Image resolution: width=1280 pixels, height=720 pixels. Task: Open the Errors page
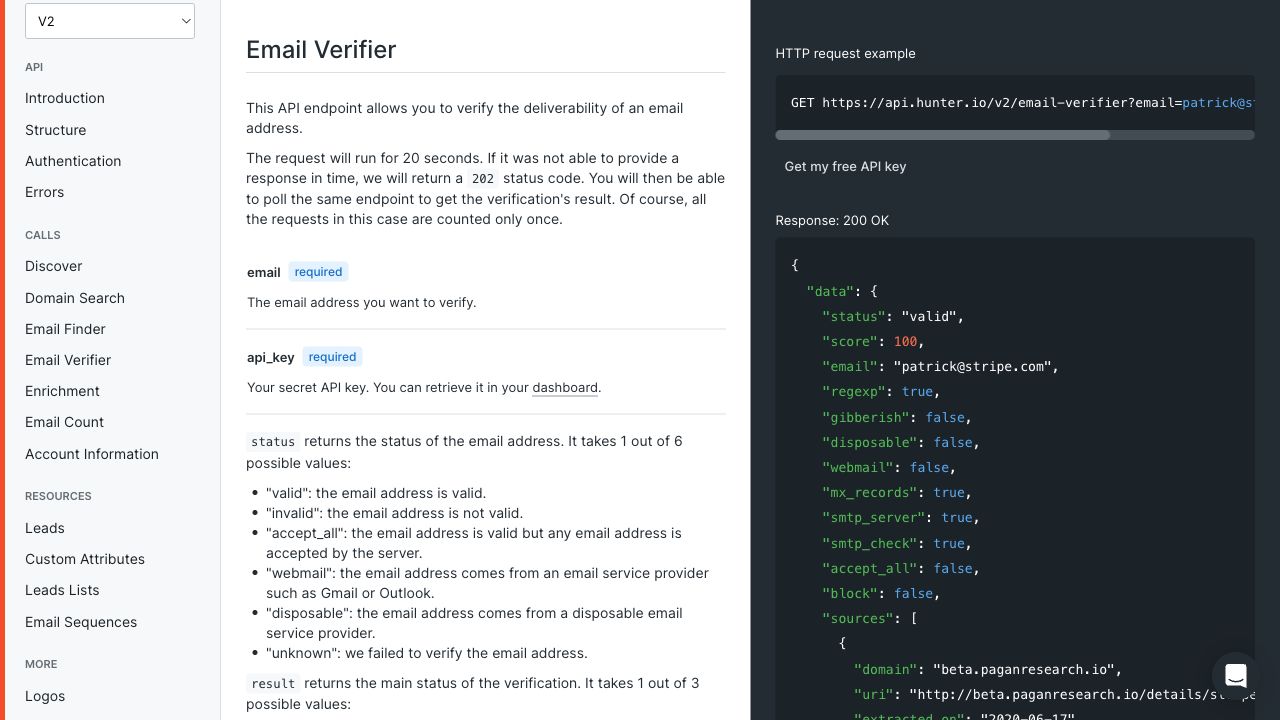coord(45,192)
